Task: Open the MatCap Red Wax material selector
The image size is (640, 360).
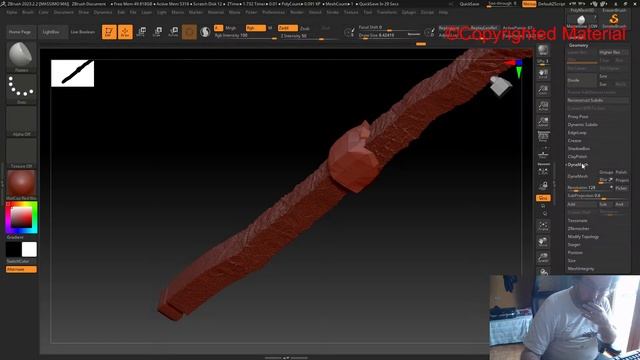Action: click(x=21, y=184)
